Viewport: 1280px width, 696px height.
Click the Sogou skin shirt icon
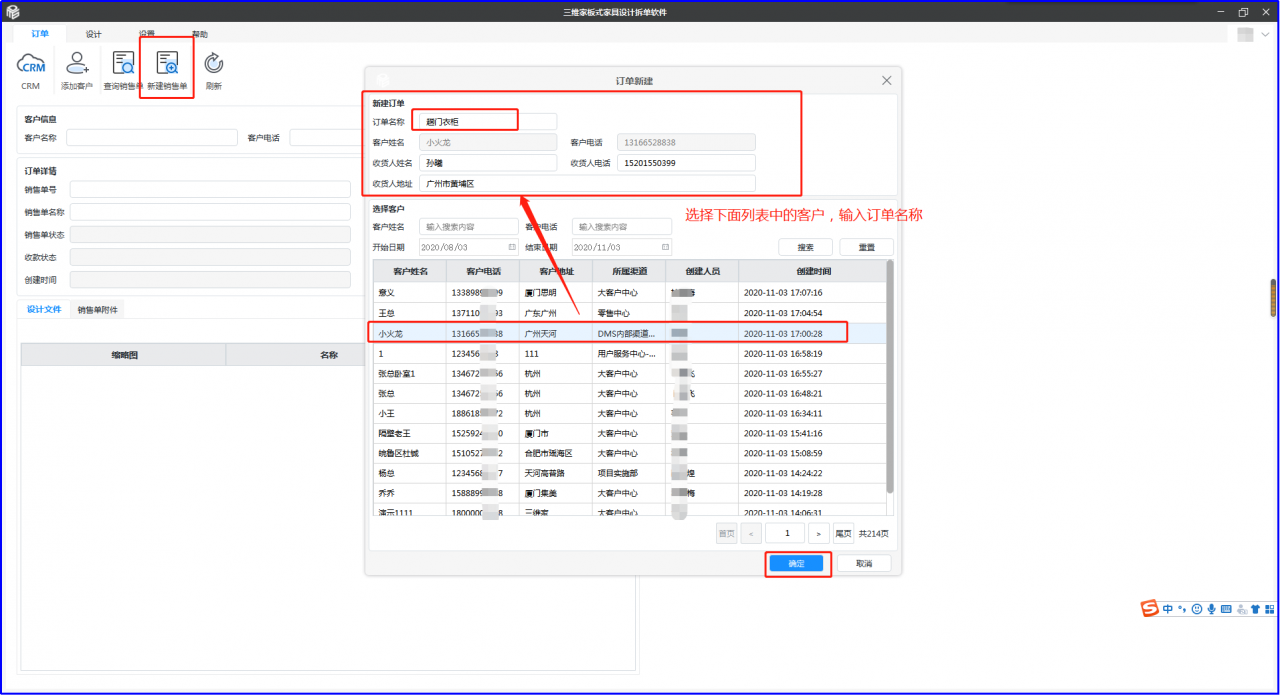(1255, 608)
